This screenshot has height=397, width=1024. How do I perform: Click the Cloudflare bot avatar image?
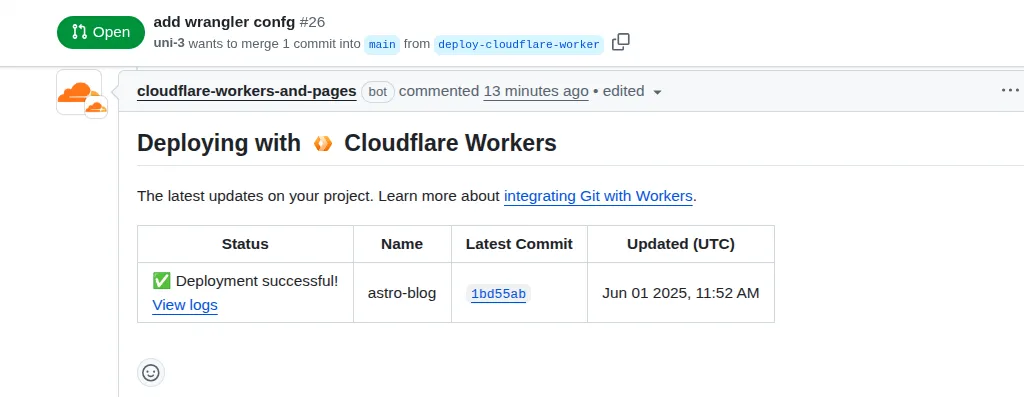coord(79,92)
